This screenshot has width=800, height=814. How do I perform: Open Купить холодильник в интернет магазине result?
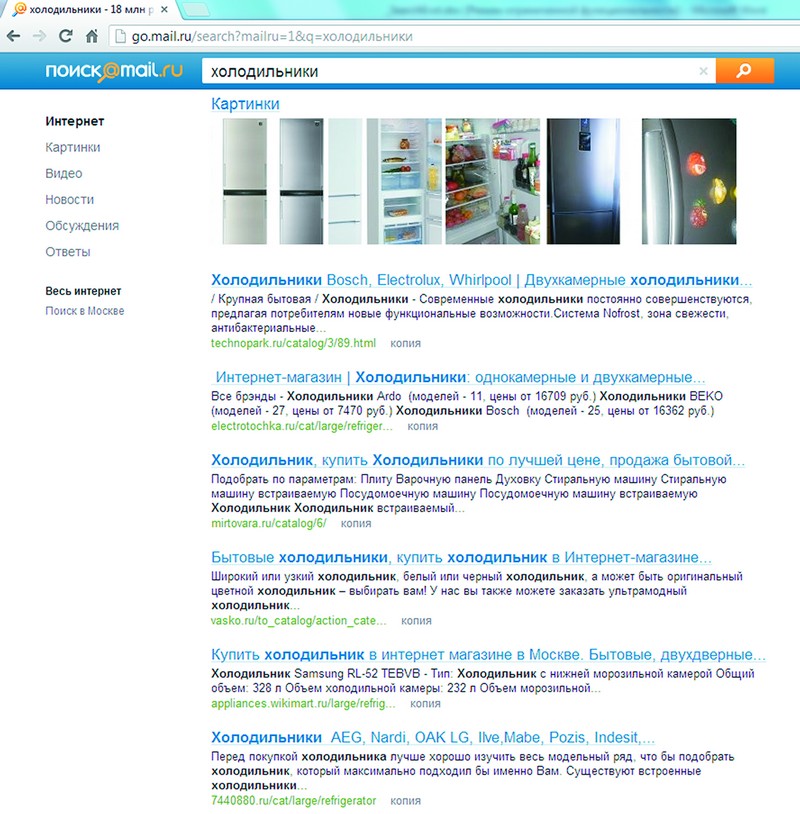[x=488, y=655]
